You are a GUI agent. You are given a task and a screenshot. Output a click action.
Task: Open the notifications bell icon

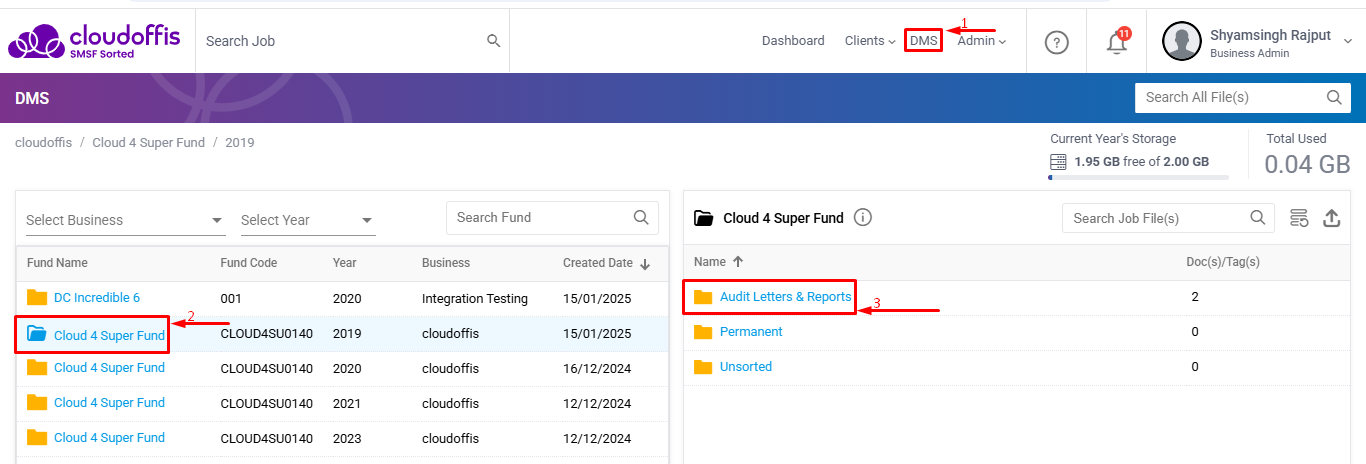pyautogui.click(x=1117, y=42)
